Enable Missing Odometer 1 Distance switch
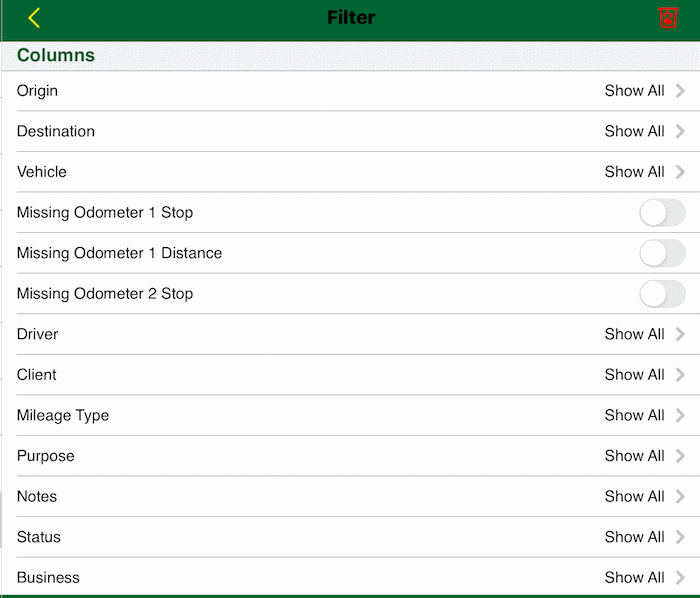Viewport: 700px width, 598px height. click(662, 253)
